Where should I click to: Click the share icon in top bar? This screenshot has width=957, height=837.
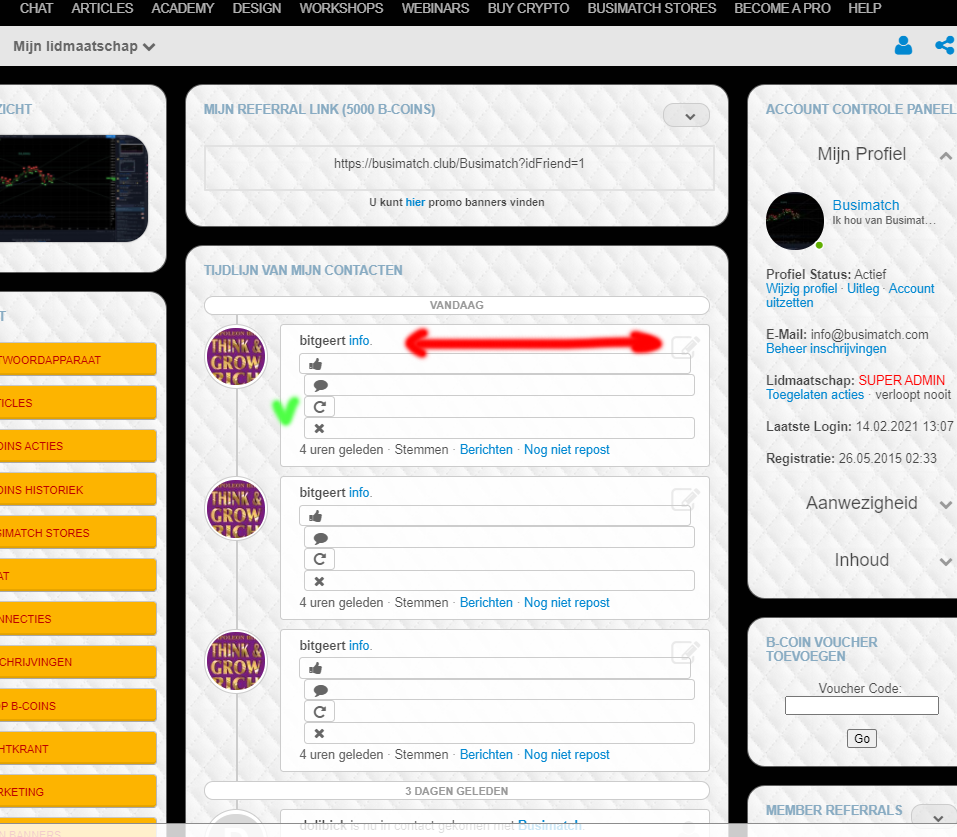tap(945, 45)
